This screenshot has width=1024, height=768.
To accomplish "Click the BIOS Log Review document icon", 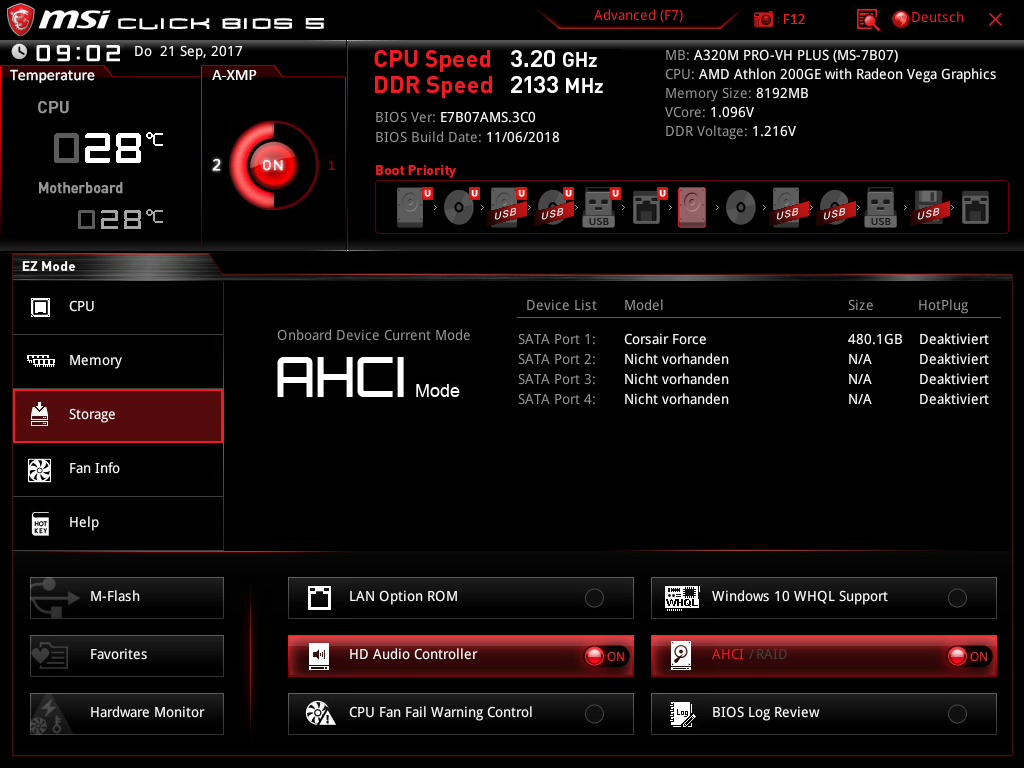I will coord(682,714).
